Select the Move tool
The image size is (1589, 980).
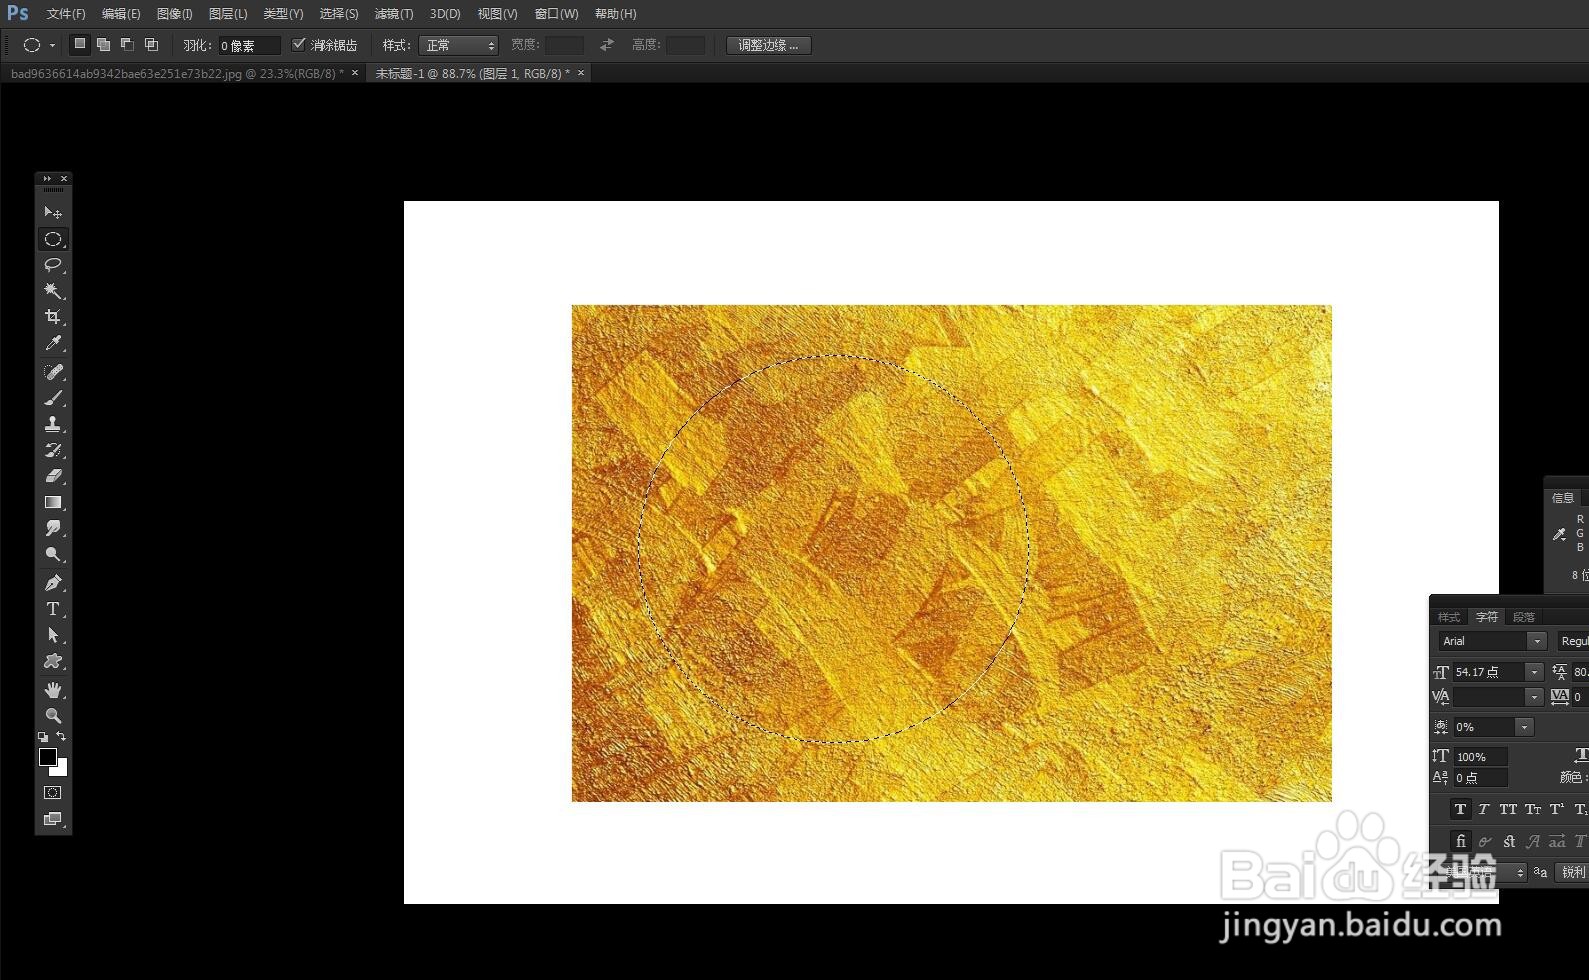tap(53, 212)
